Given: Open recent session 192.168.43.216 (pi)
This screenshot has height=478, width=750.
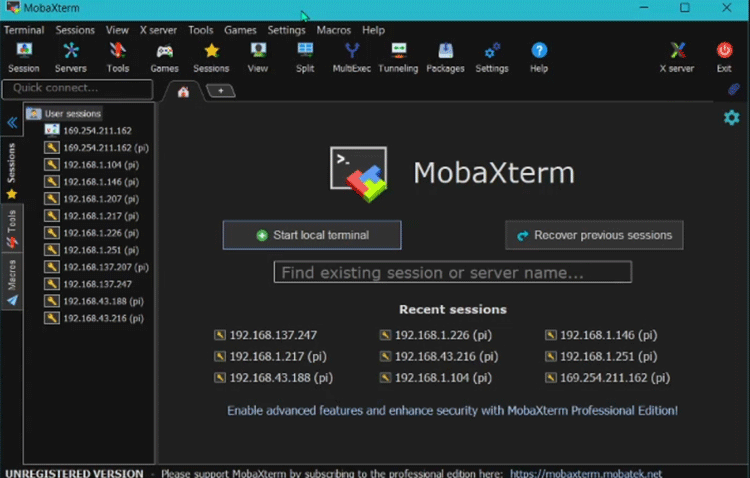Looking at the screenshot, I should [x=439, y=356].
